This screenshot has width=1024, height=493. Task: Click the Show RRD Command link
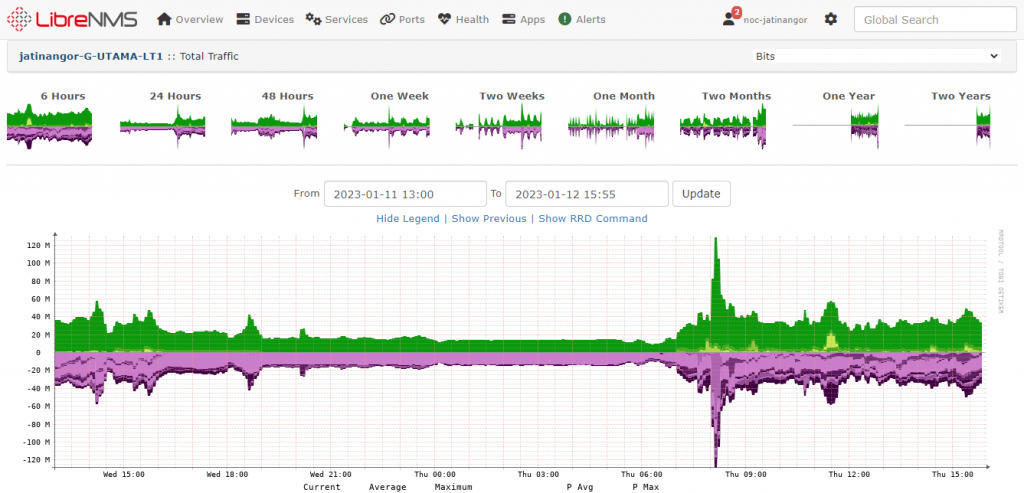click(x=593, y=218)
